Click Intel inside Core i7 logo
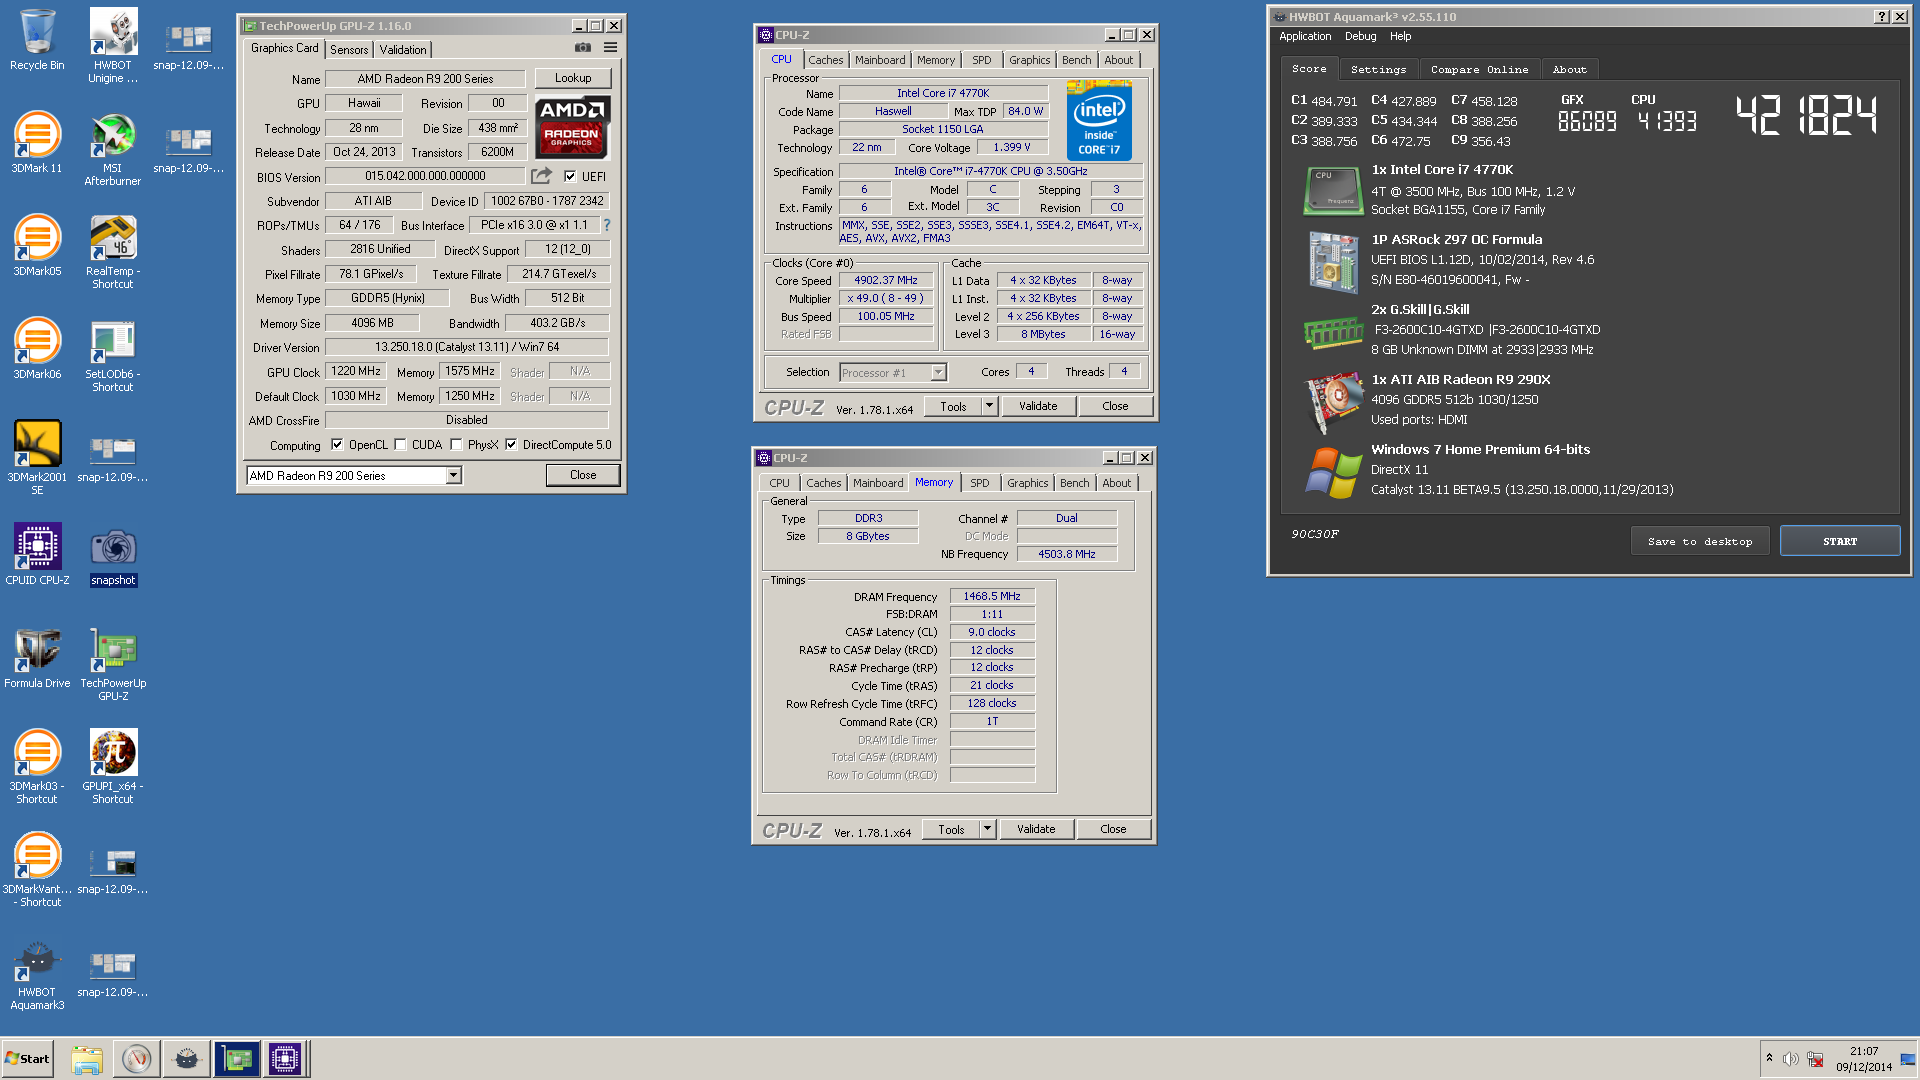Screen dimensions: 1920x1080 pos(1099,121)
